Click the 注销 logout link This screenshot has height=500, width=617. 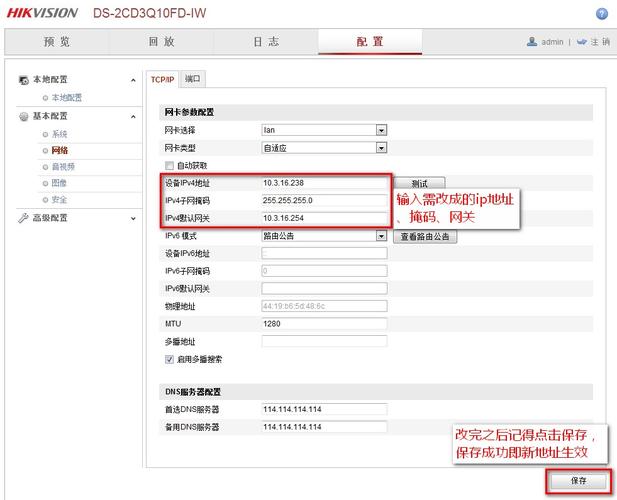tap(600, 42)
